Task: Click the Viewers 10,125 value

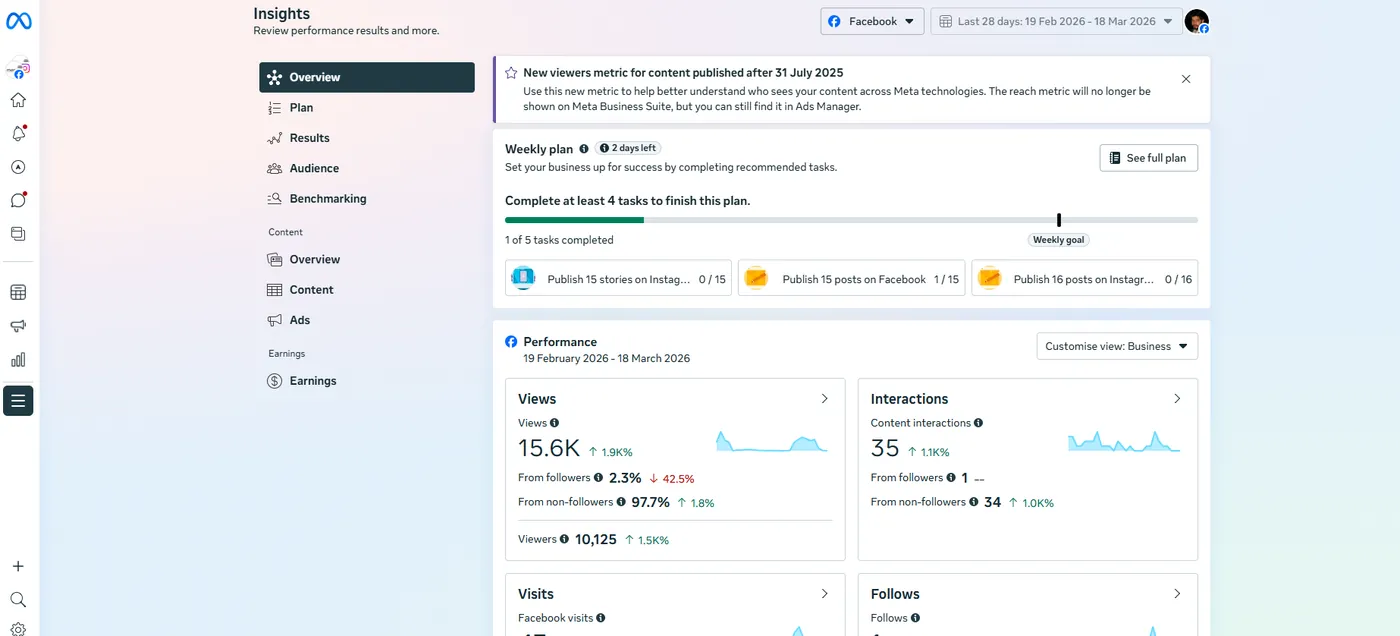Action: click(x=595, y=539)
